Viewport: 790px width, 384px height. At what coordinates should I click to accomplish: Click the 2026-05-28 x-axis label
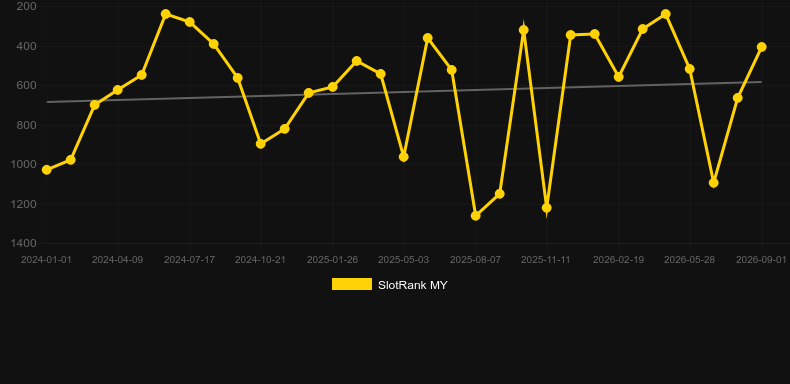tap(689, 260)
